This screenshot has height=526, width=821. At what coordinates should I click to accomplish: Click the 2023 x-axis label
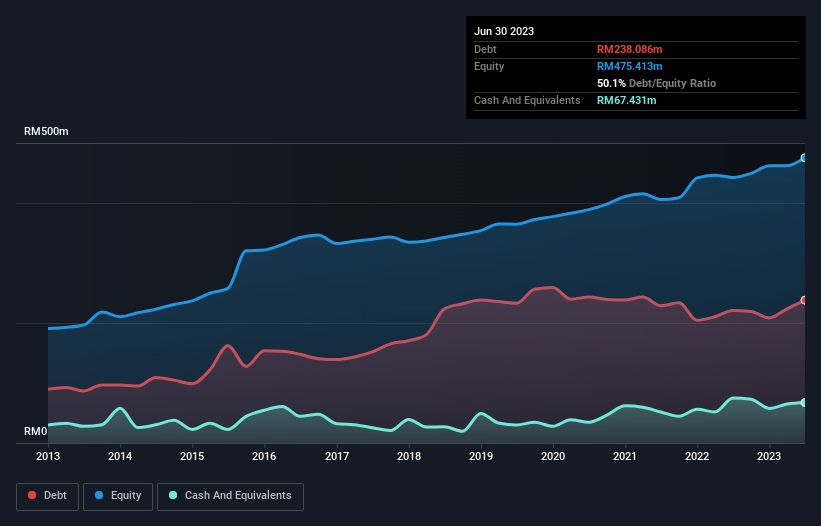pos(769,456)
